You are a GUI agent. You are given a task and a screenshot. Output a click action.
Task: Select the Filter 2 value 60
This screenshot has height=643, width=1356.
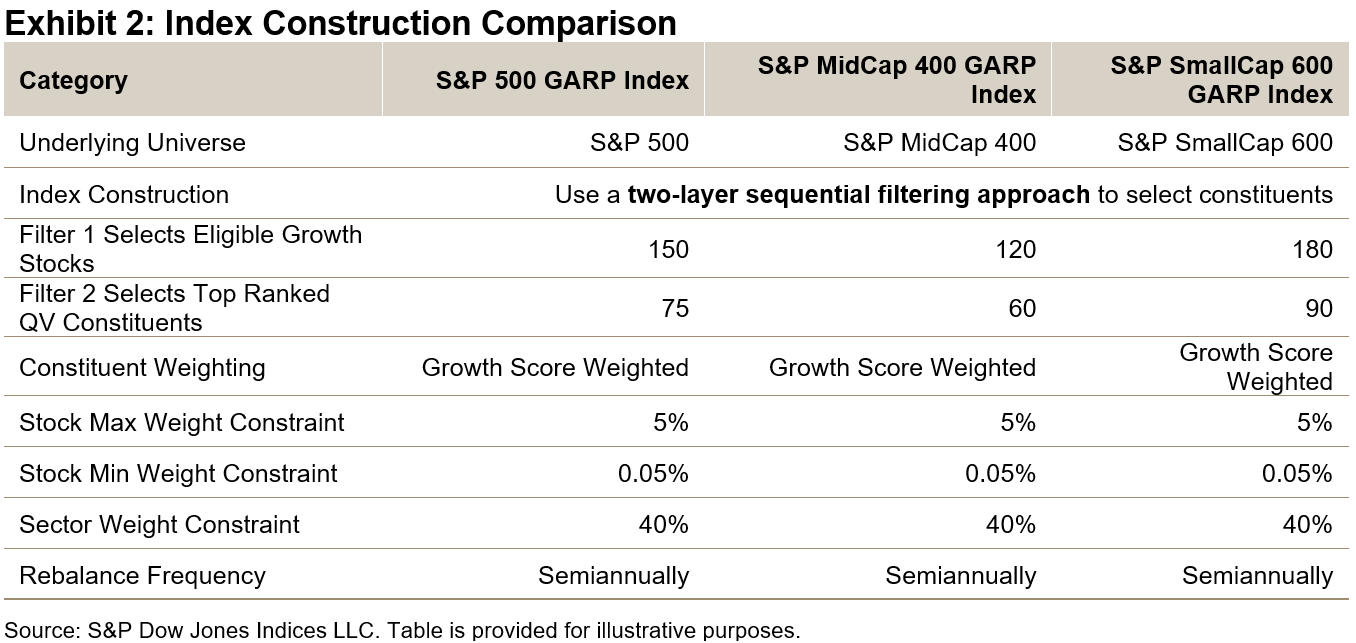tap(1016, 308)
